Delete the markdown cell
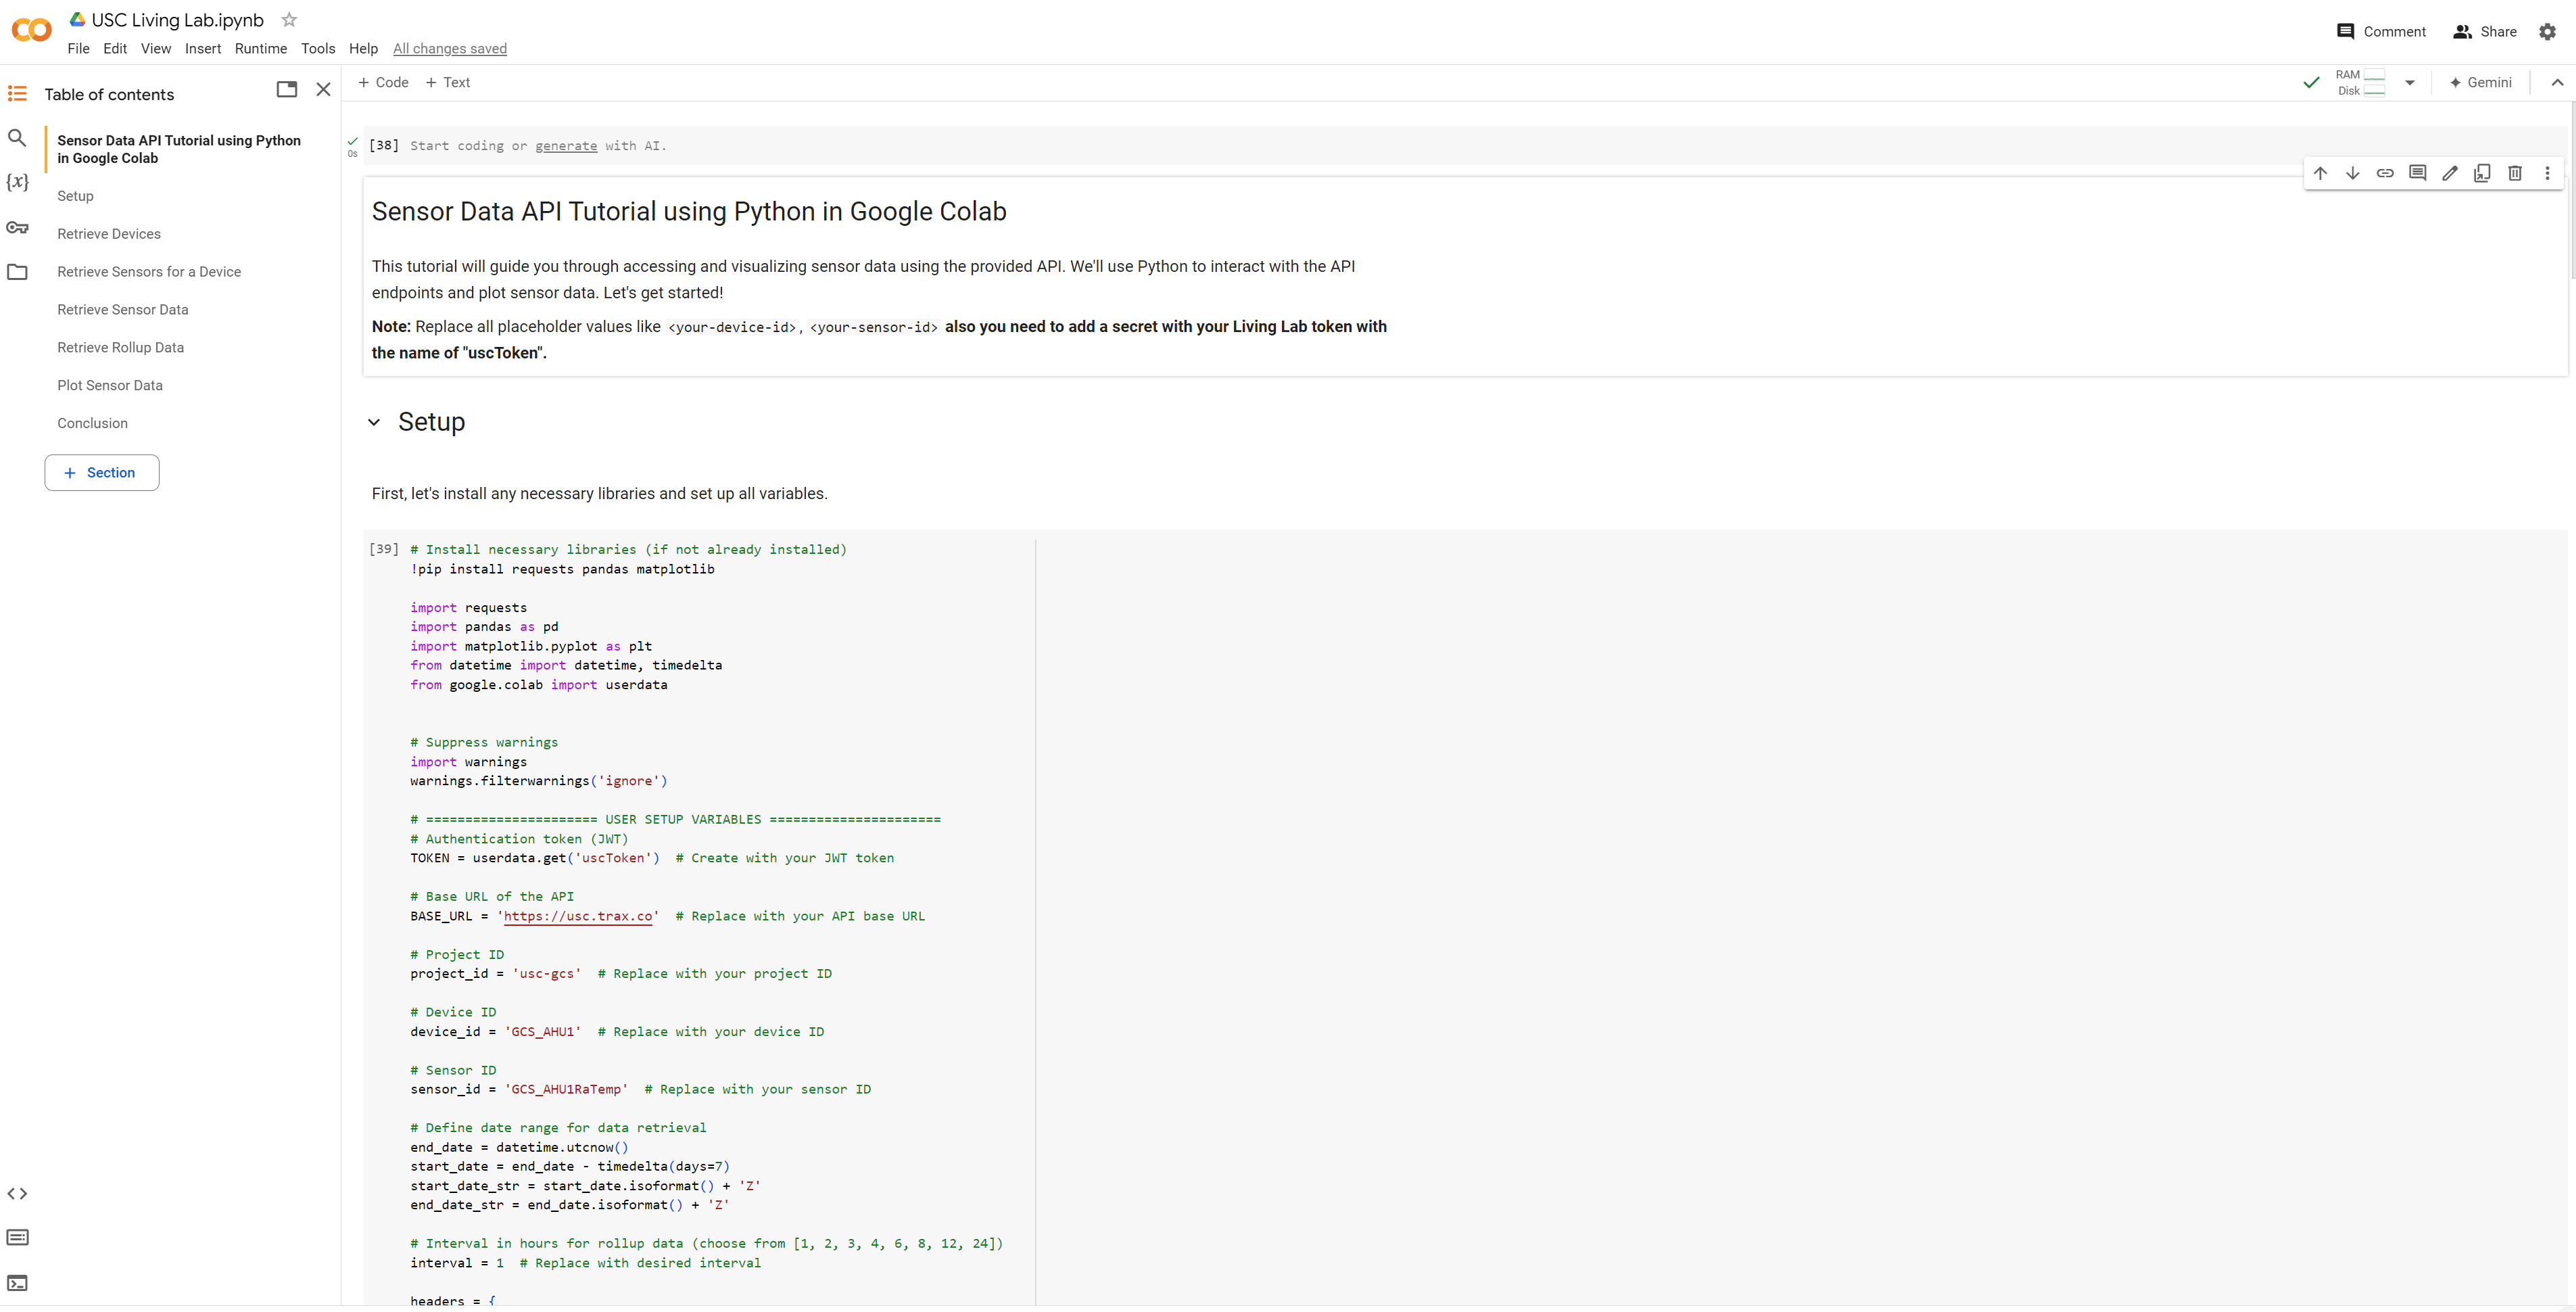The height and width of the screenshot is (1312, 2576). (2515, 172)
